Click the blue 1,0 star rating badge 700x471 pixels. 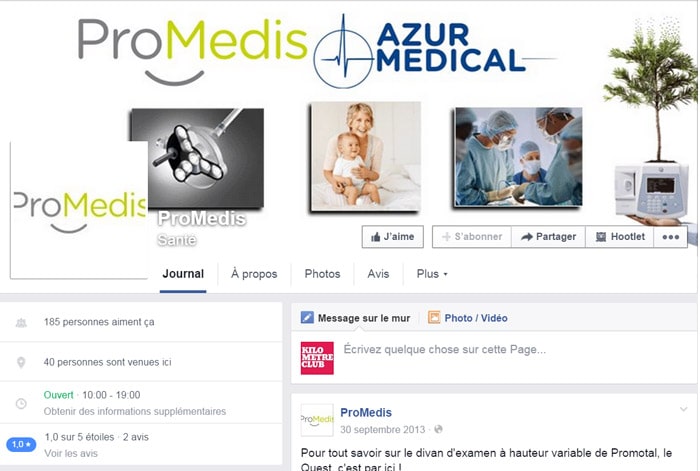click(x=21, y=445)
